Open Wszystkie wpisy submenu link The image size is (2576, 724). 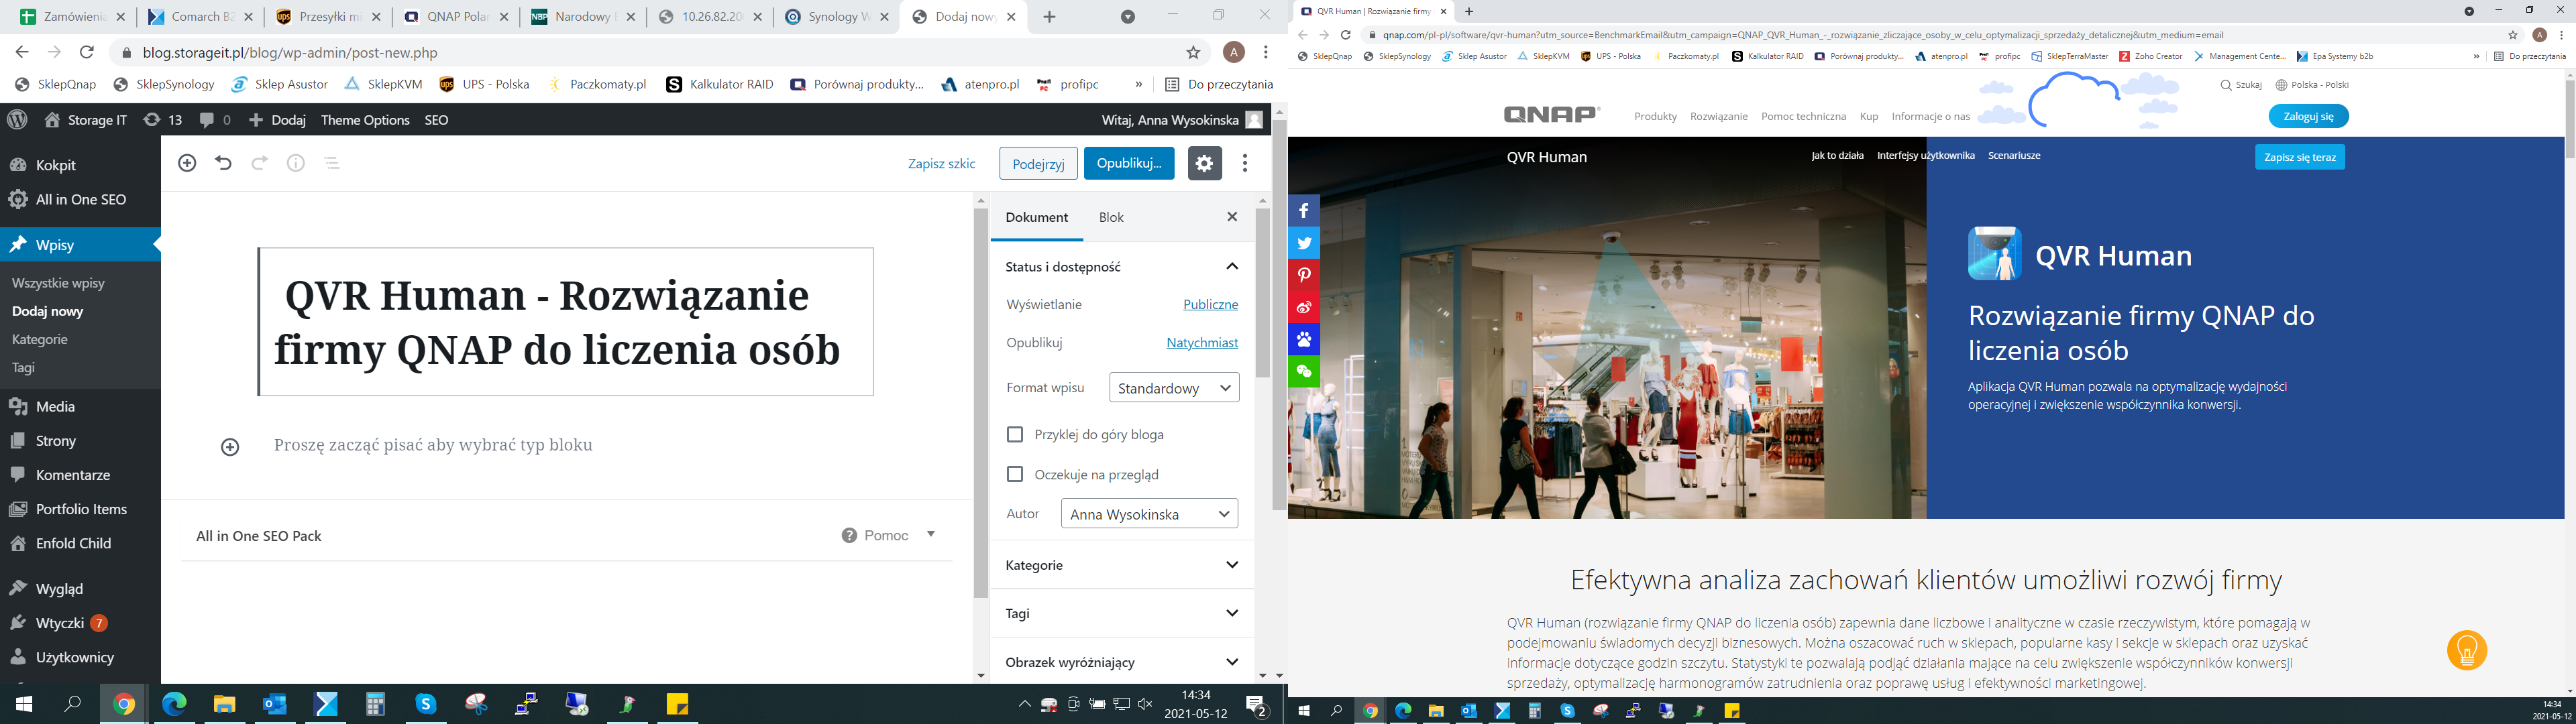coord(58,283)
